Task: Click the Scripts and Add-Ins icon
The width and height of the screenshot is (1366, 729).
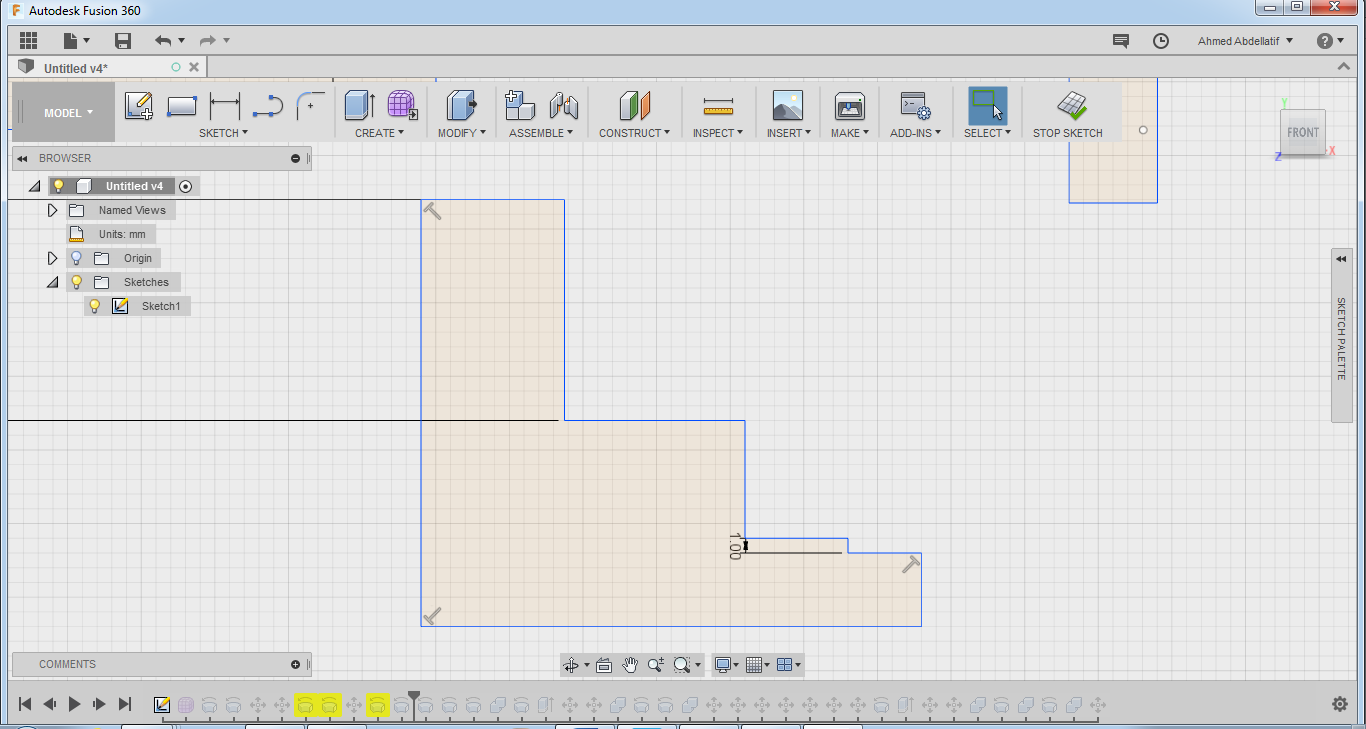Action: tap(915, 105)
